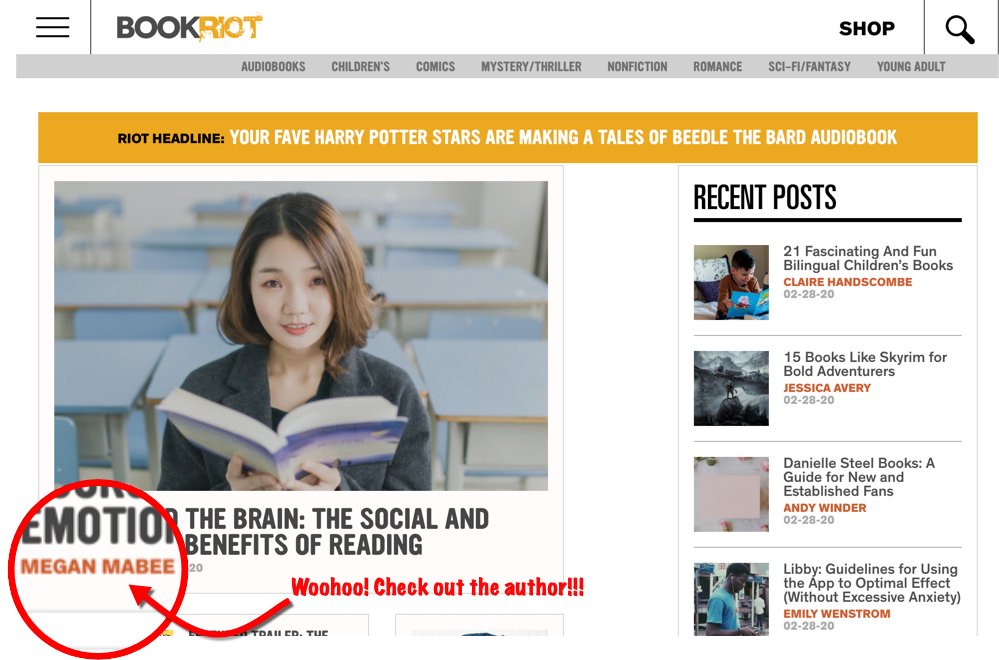The image size is (999, 660).
Task: Browse the MYSTERY/THRILLER category
Action: click(529, 66)
